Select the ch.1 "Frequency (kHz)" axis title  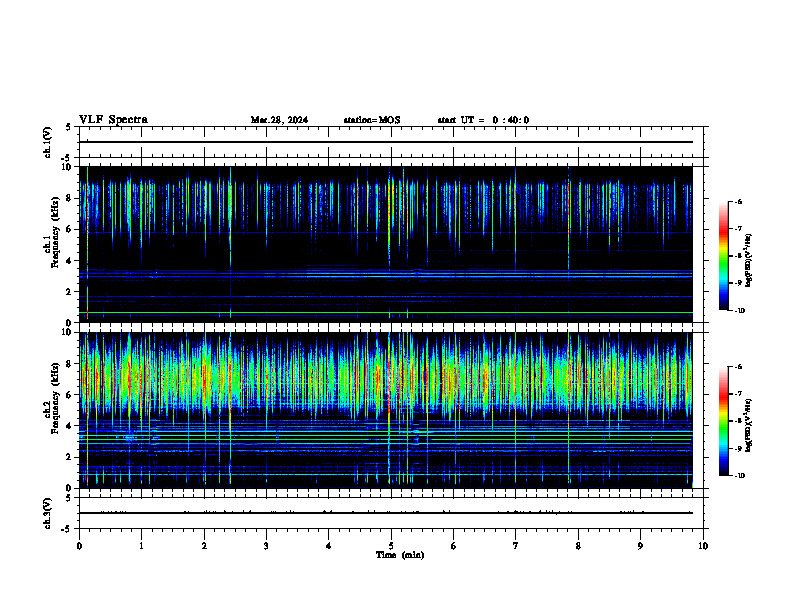pyautogui.click(x=55, y=232)
